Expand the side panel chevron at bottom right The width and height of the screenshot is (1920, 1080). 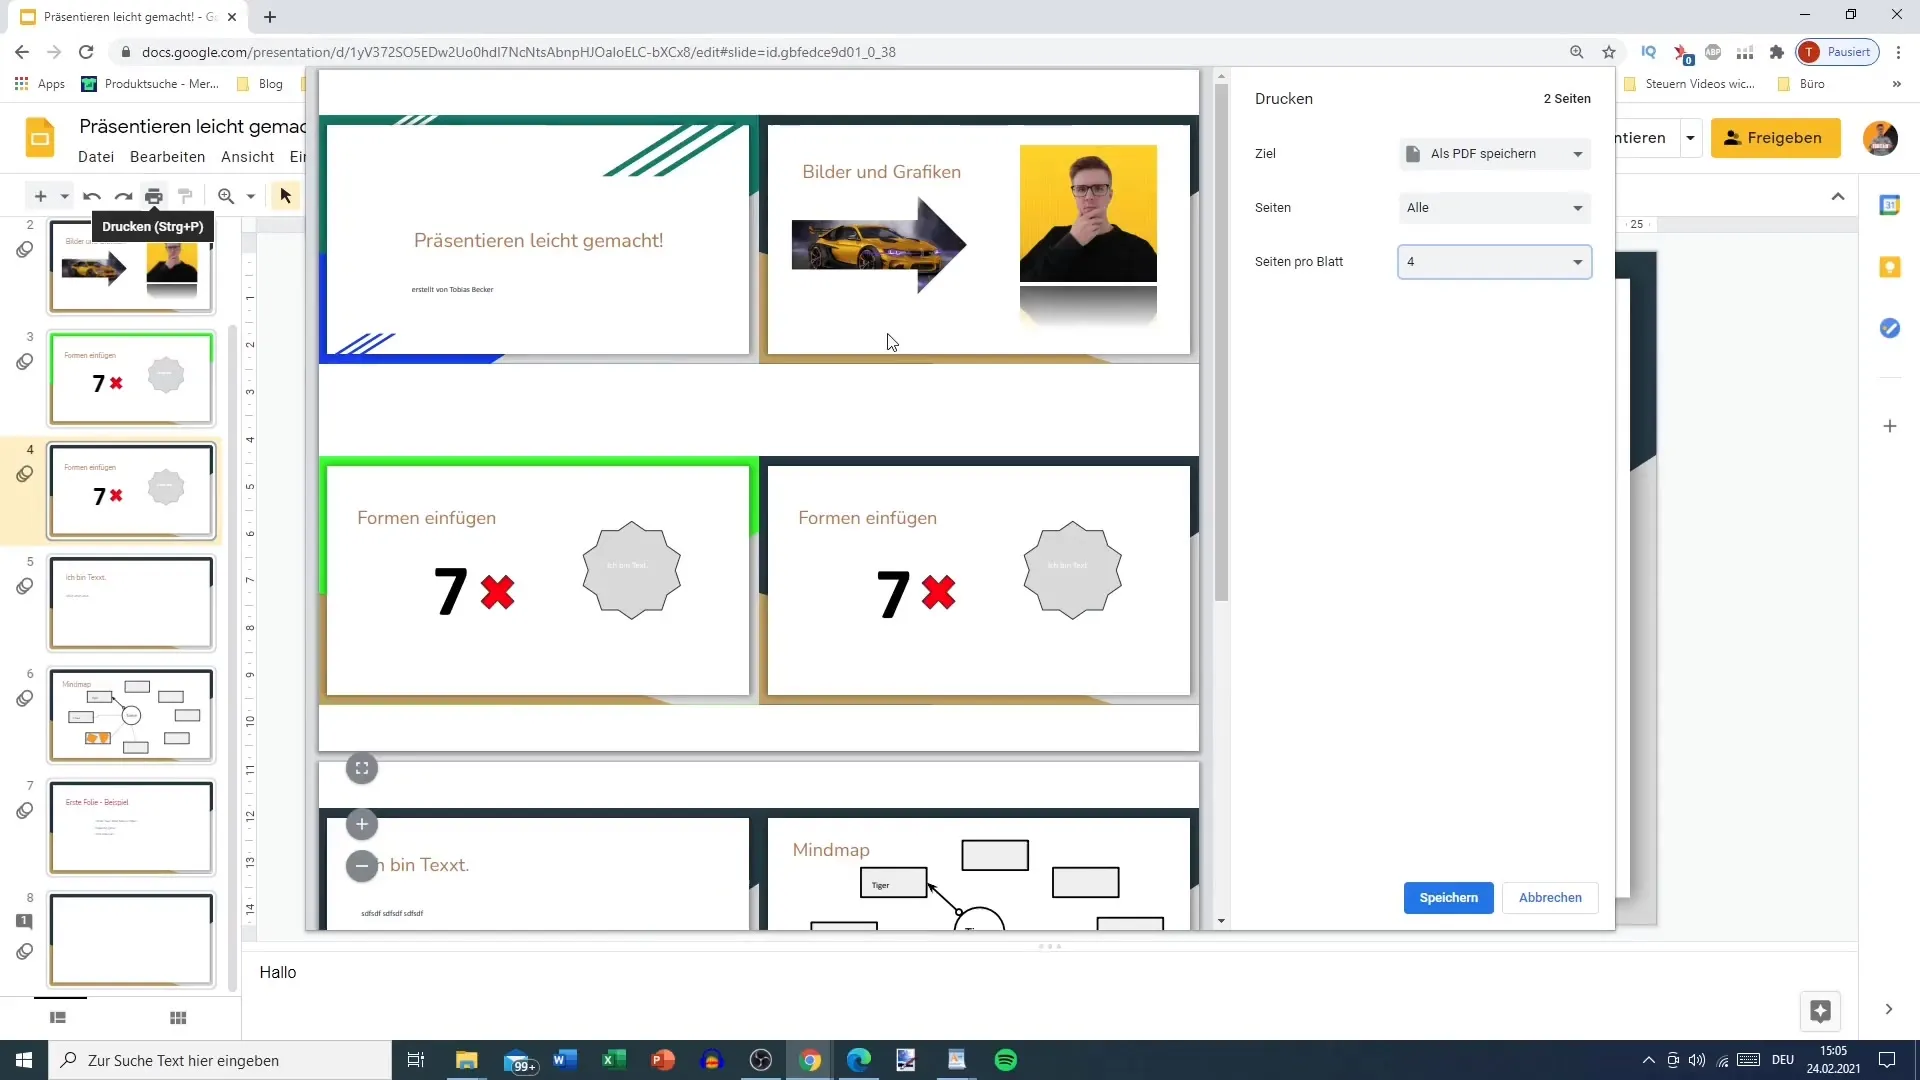1889,1010
